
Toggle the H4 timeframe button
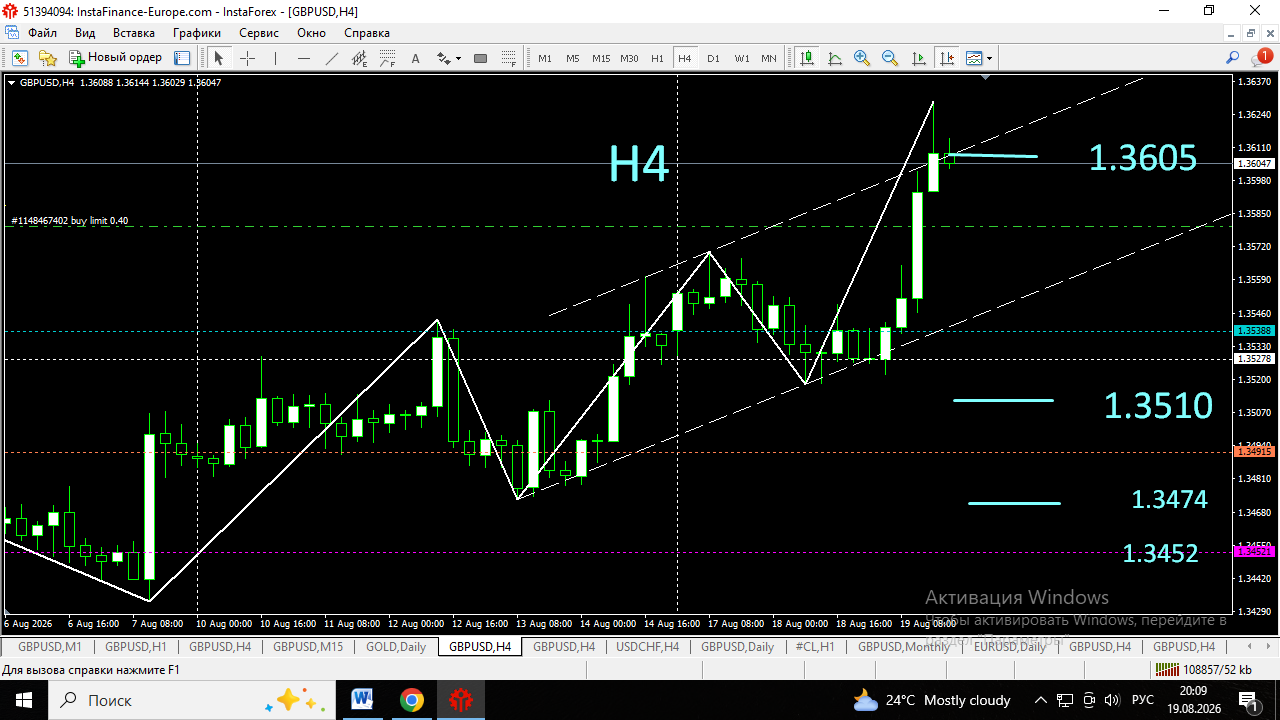(685, 58)
